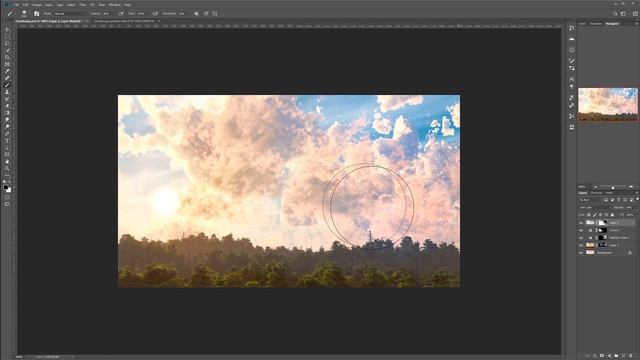
Task: Open the Filter menu
Action: click(82, 5)
